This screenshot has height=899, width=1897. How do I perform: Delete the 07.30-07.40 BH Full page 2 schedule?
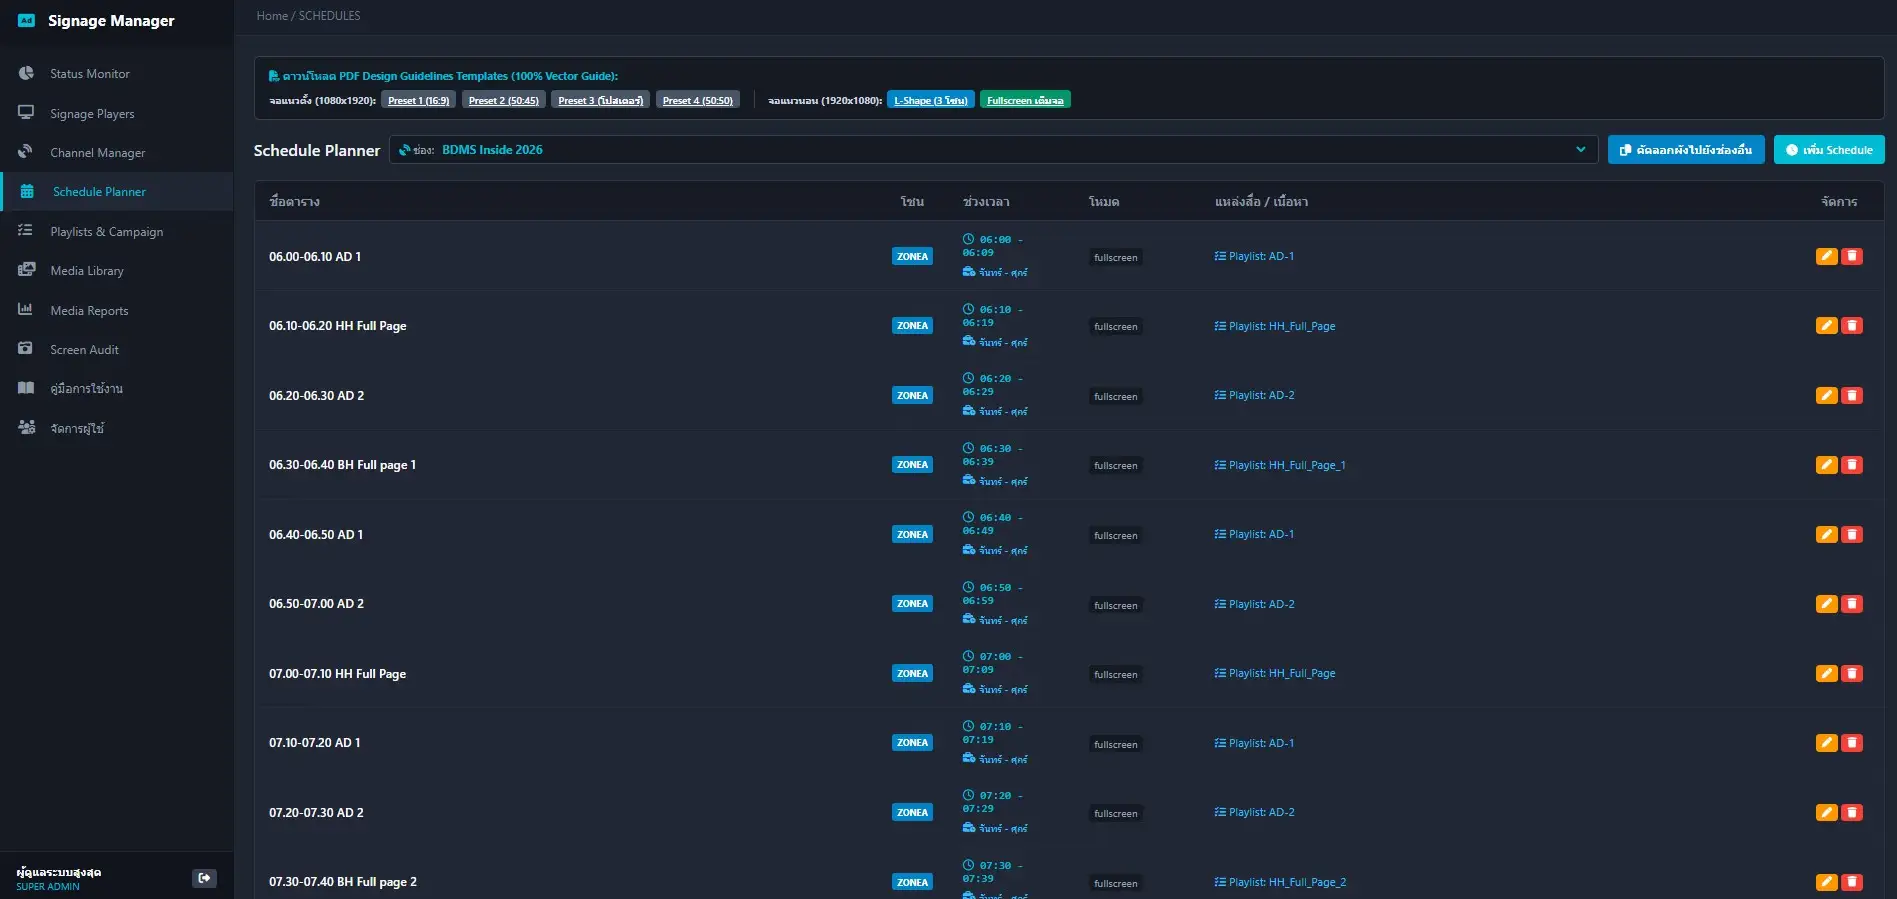1852,881
